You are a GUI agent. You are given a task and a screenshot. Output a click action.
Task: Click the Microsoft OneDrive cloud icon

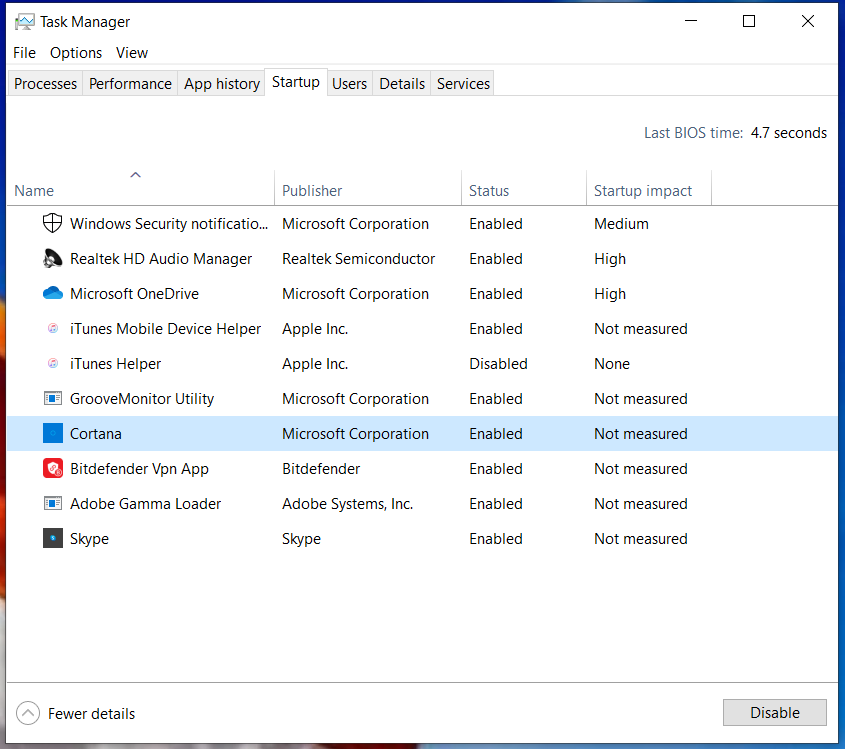(x=52, y=293)
